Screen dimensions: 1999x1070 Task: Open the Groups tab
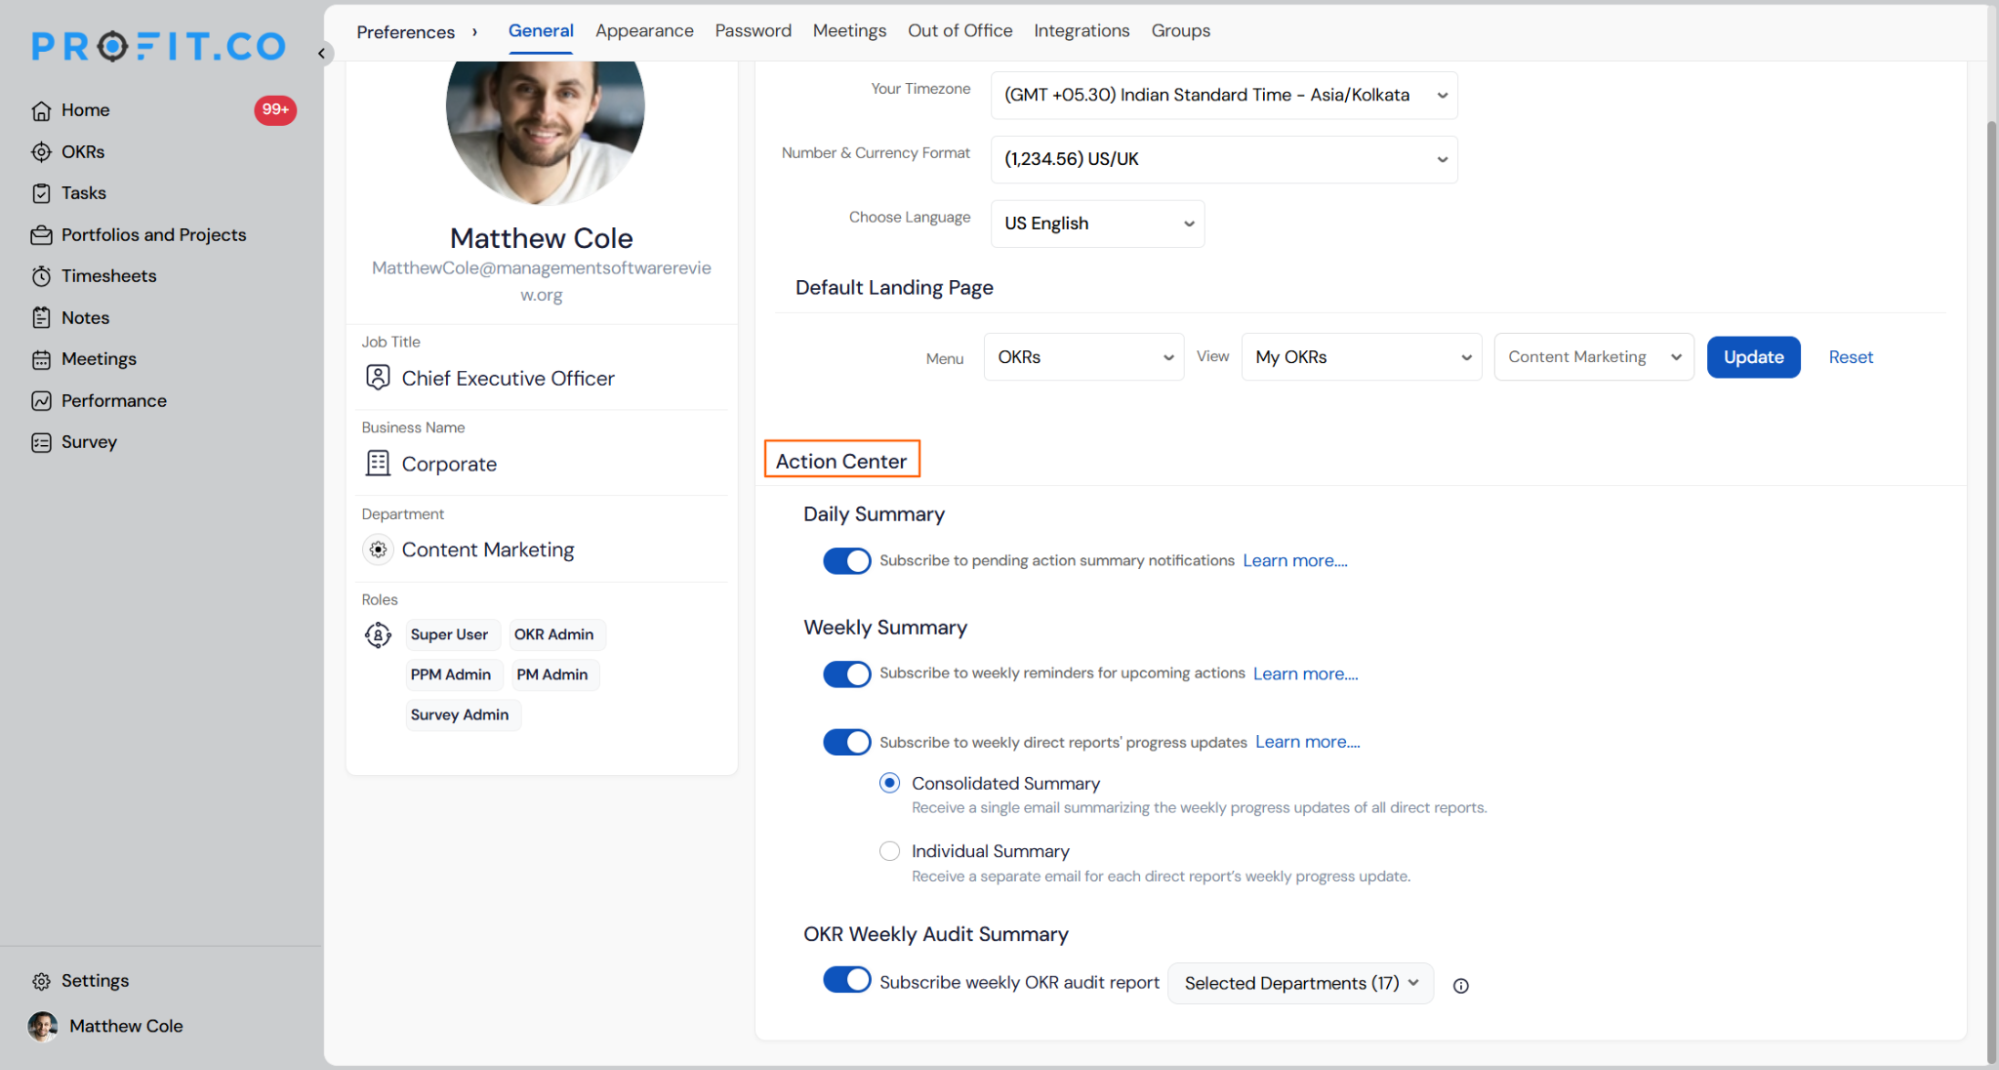pyautogui.click(x=1180, y=31)
